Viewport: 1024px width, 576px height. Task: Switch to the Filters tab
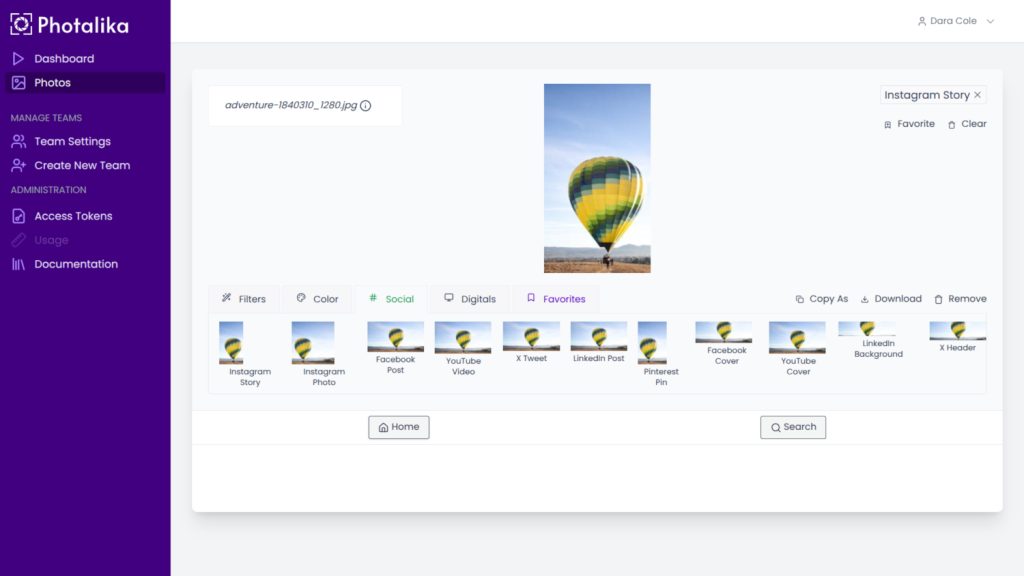[x=243, y=299]
